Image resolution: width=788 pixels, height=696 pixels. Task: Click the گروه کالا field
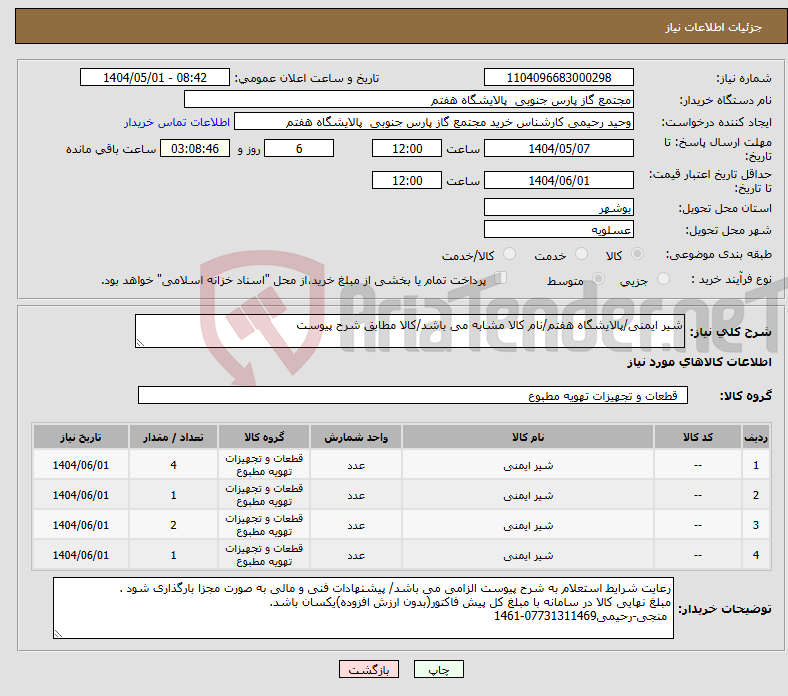coord(412,396)
